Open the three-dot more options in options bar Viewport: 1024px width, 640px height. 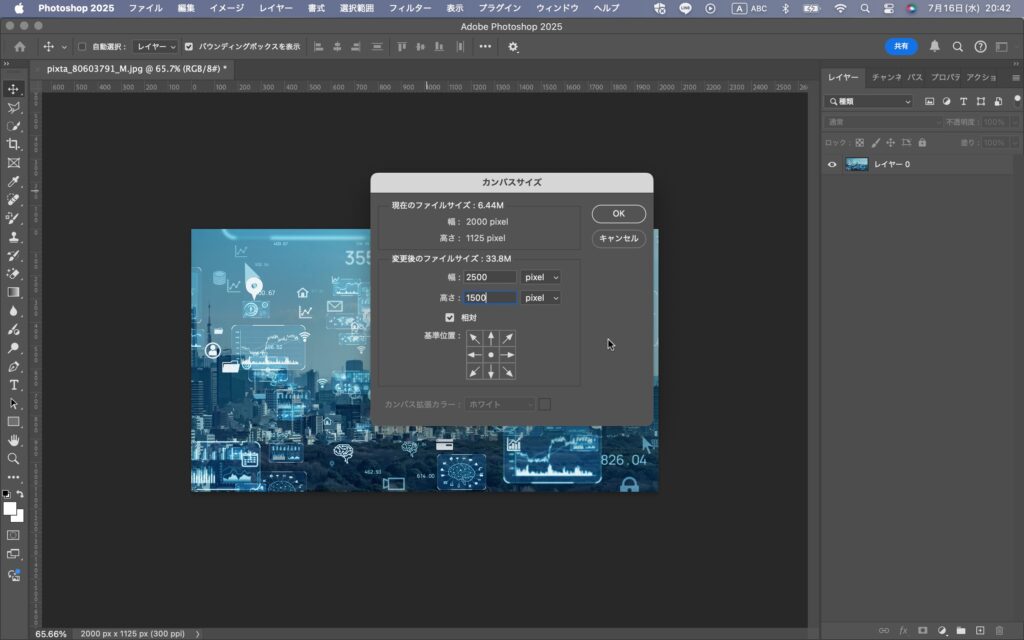(x=485, y=46)
